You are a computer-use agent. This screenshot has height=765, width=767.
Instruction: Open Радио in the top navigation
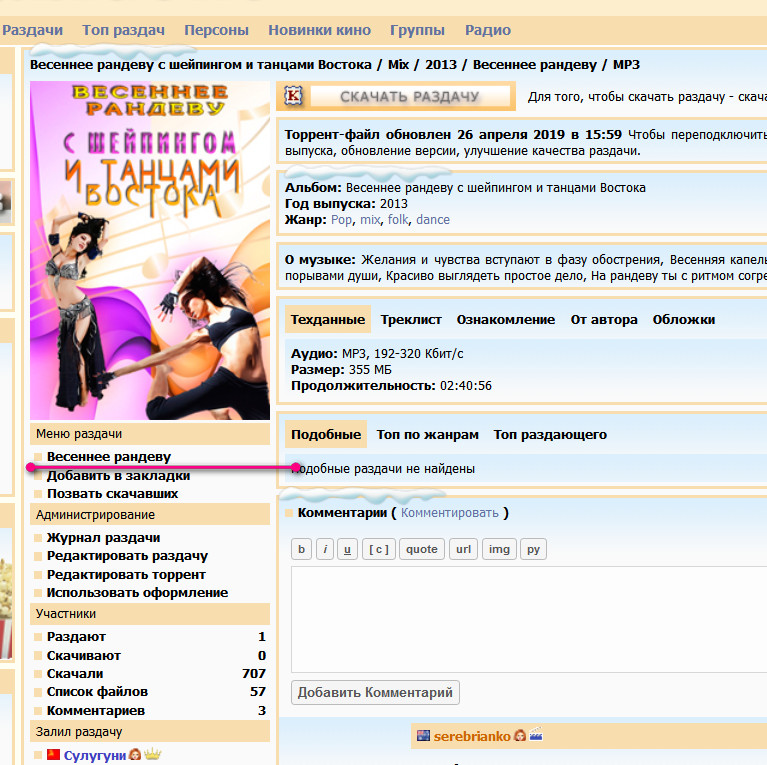pos(488,30)
